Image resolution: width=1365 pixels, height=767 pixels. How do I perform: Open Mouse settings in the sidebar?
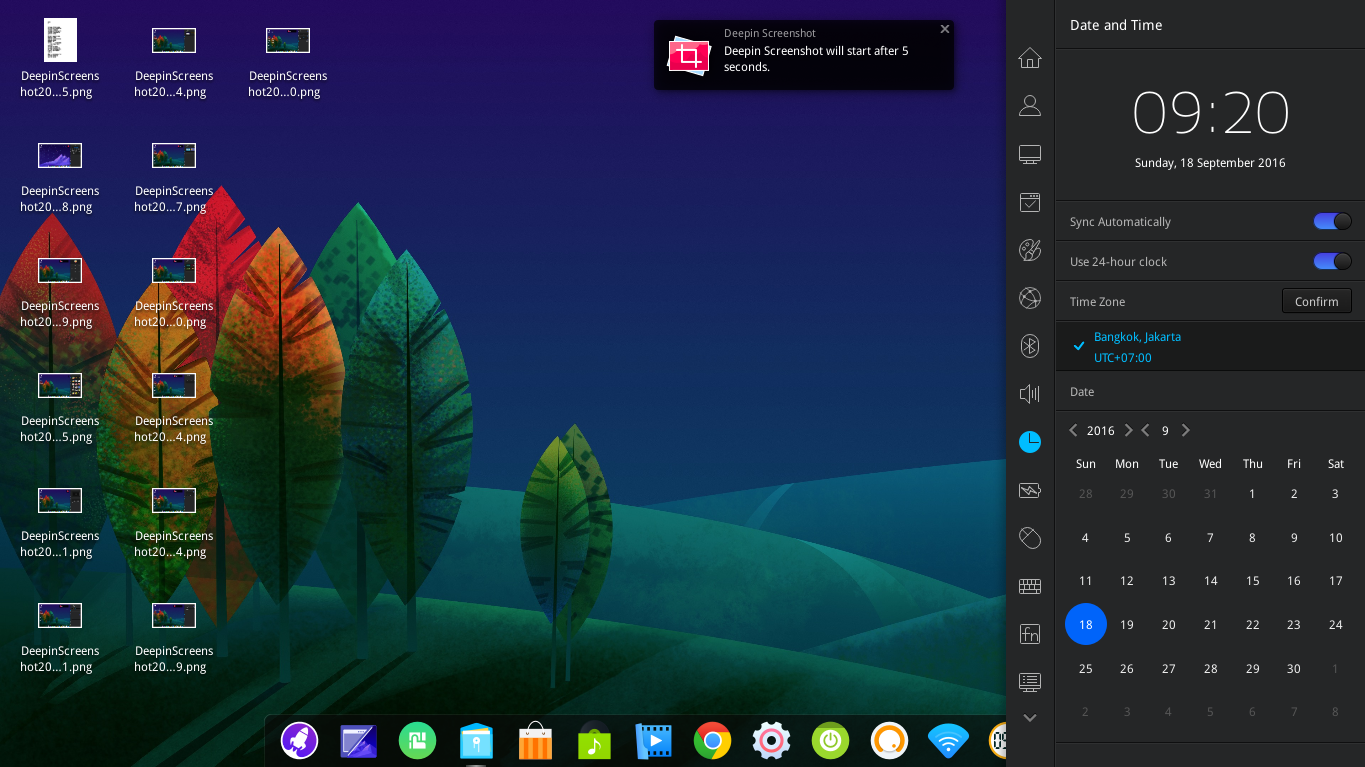pyautogui.click(x=1029, y=538)
